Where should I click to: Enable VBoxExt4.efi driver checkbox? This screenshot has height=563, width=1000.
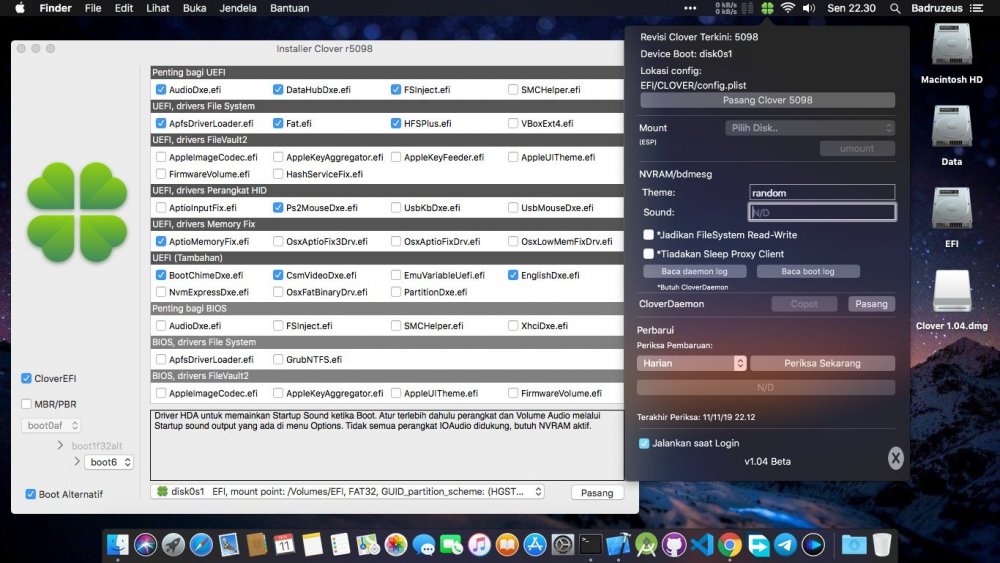pyautogui.click(x=513, y=123)
